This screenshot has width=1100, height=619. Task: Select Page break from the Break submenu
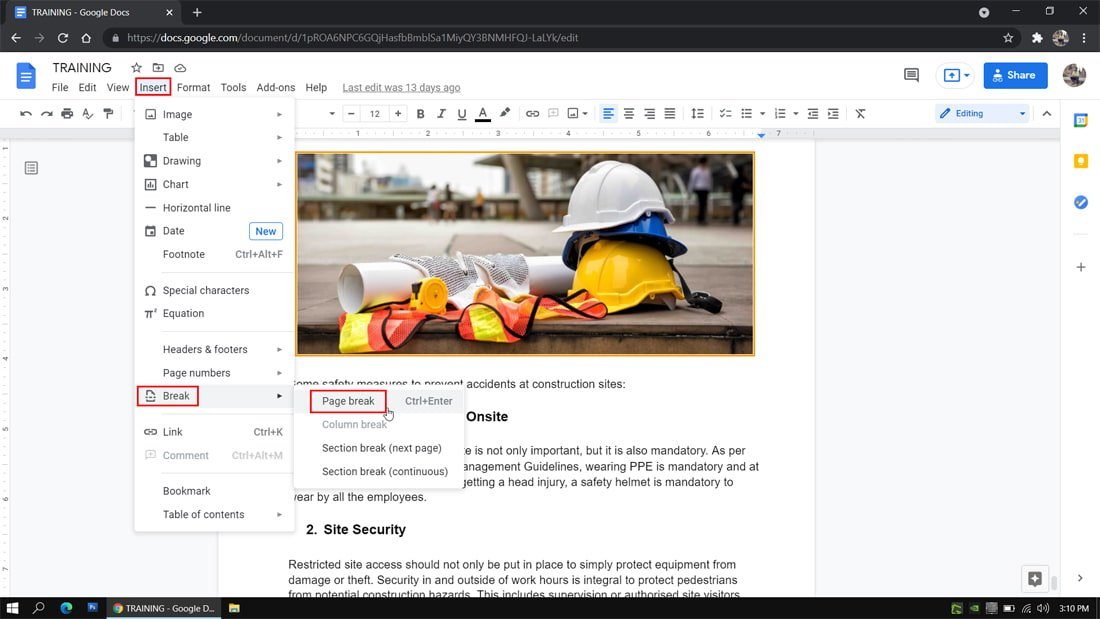click(x=348, y=400)
